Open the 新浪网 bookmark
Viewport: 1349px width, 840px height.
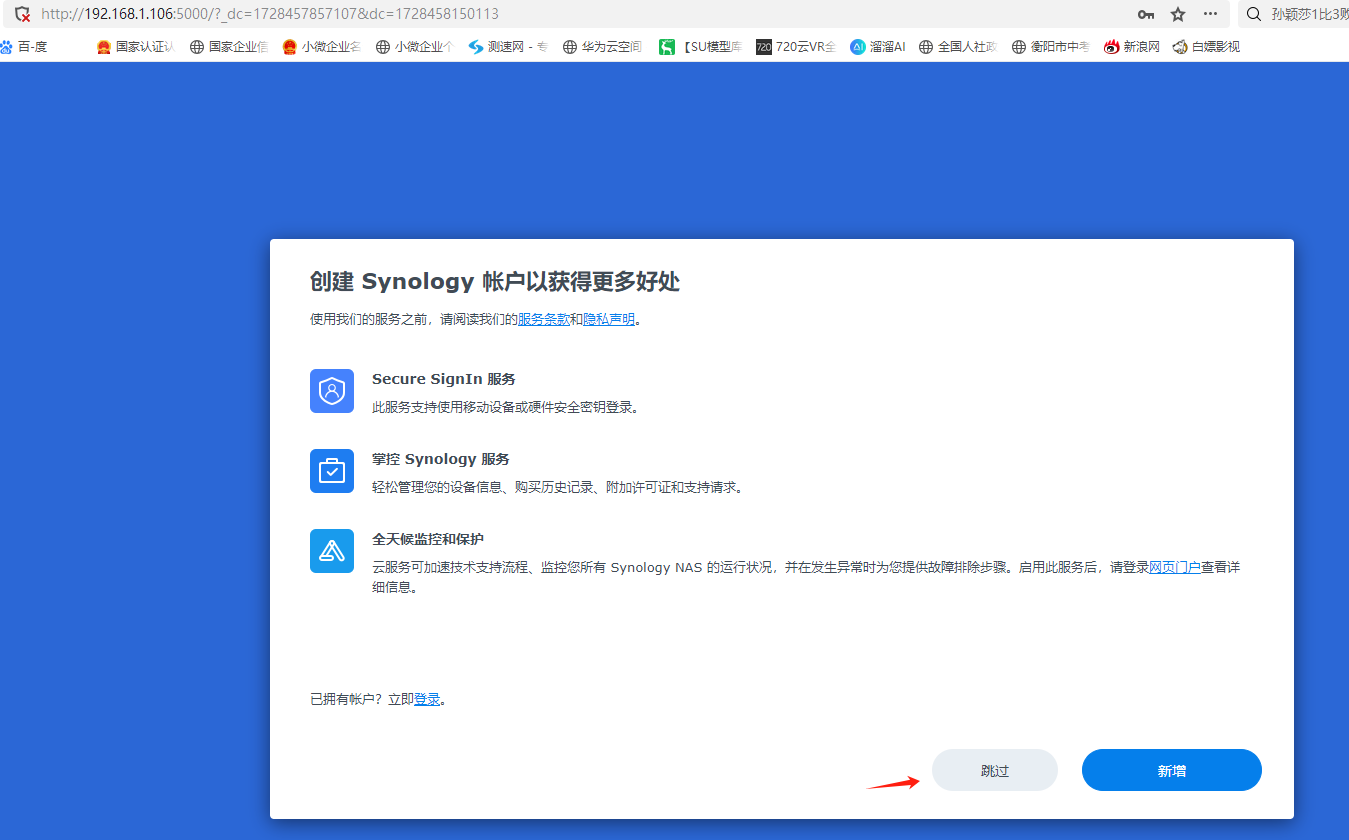coord(1132,46)
